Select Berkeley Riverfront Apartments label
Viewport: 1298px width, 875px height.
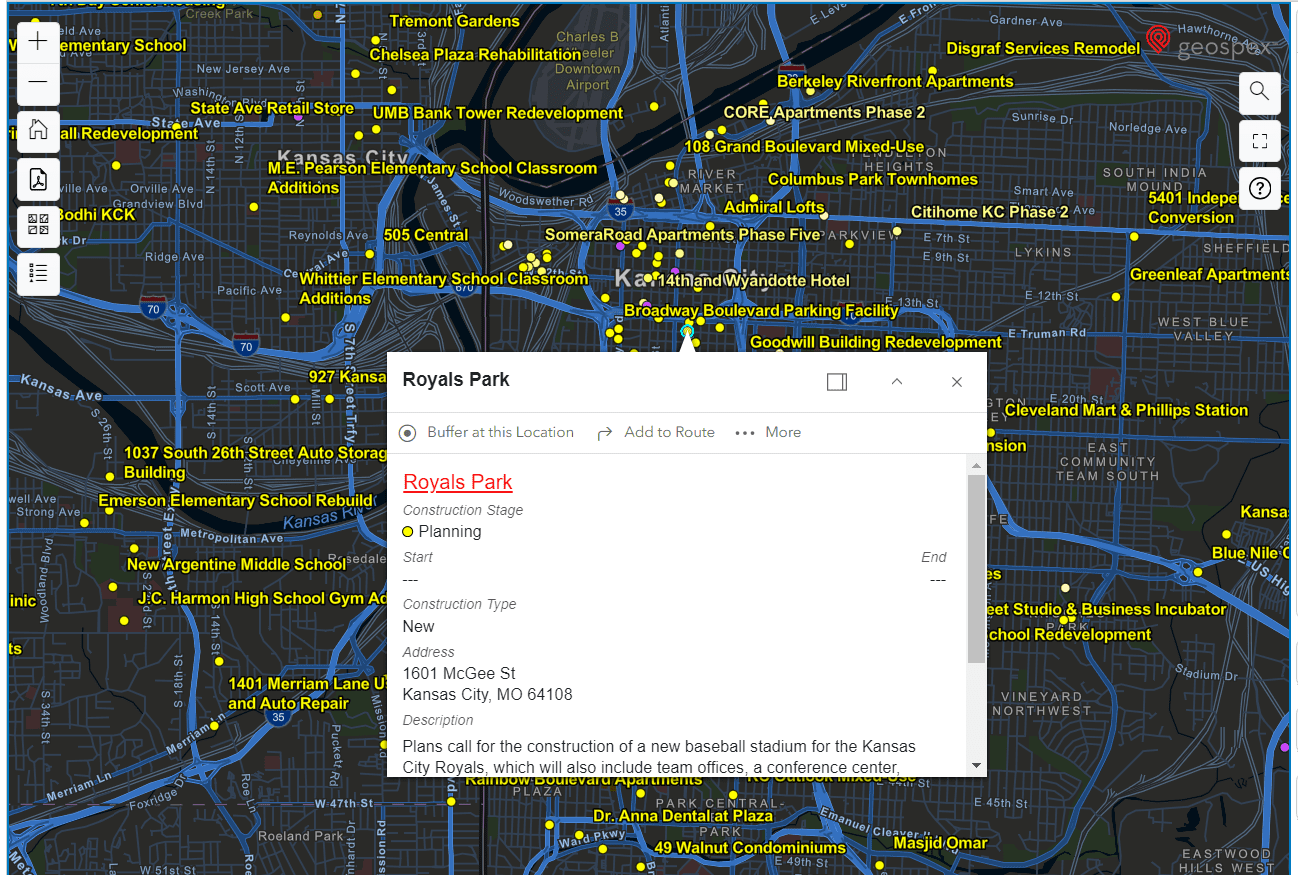click(x=895, y=81)
